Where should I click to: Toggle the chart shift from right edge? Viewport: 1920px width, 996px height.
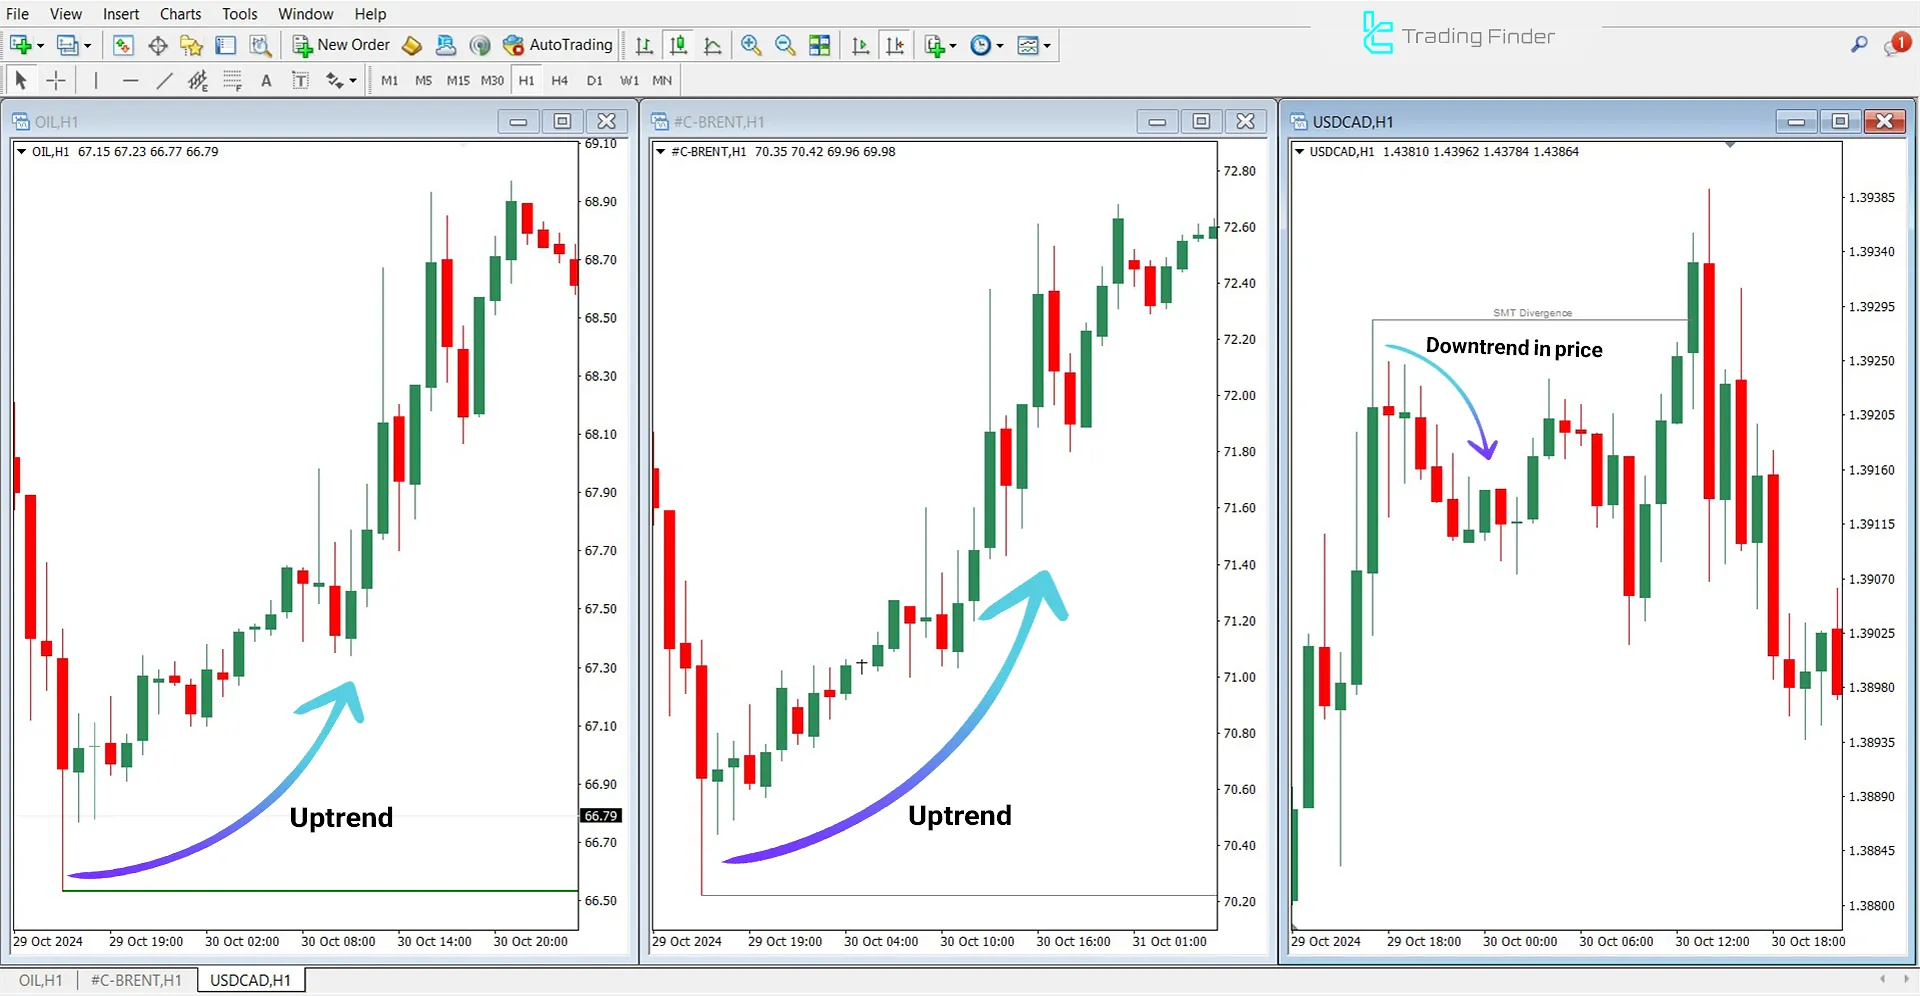(x=895, y=45)
